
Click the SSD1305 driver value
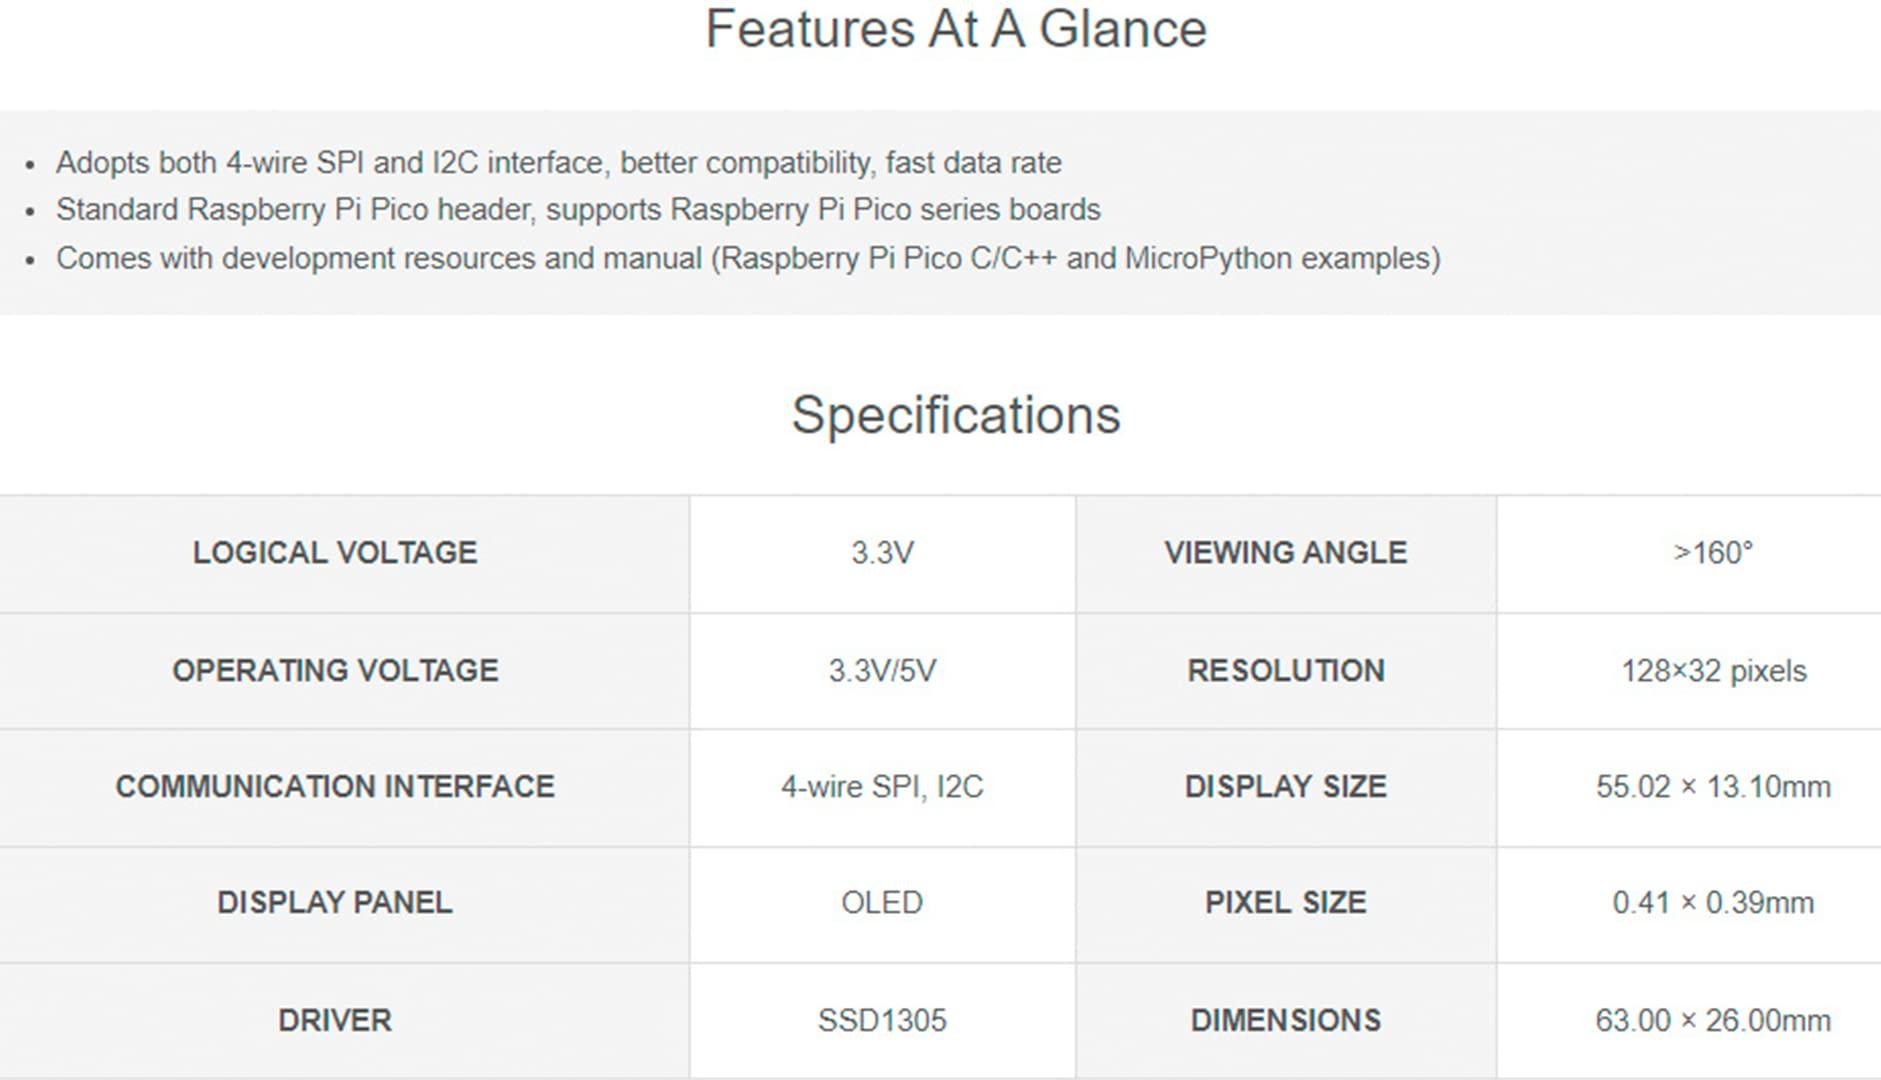coord(882,1021)
